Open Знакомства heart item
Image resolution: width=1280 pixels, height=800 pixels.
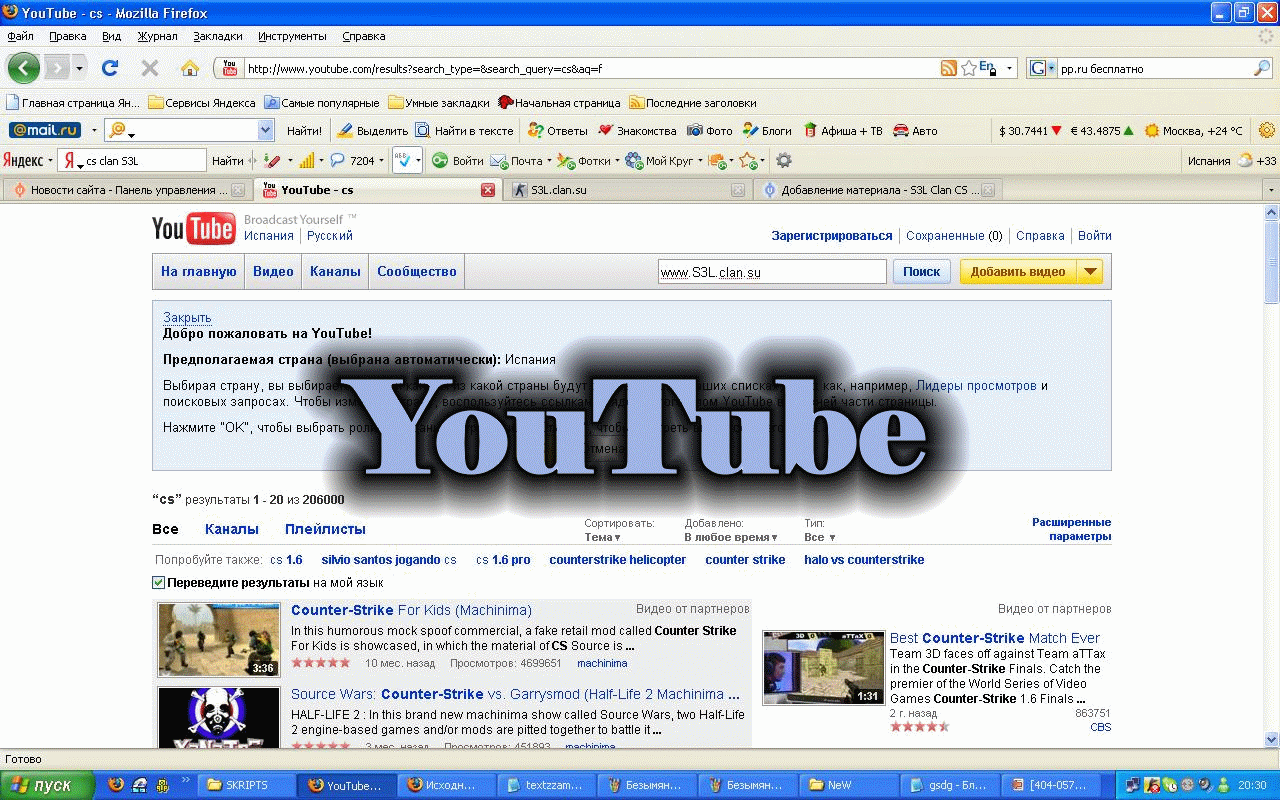coord(637,130)
